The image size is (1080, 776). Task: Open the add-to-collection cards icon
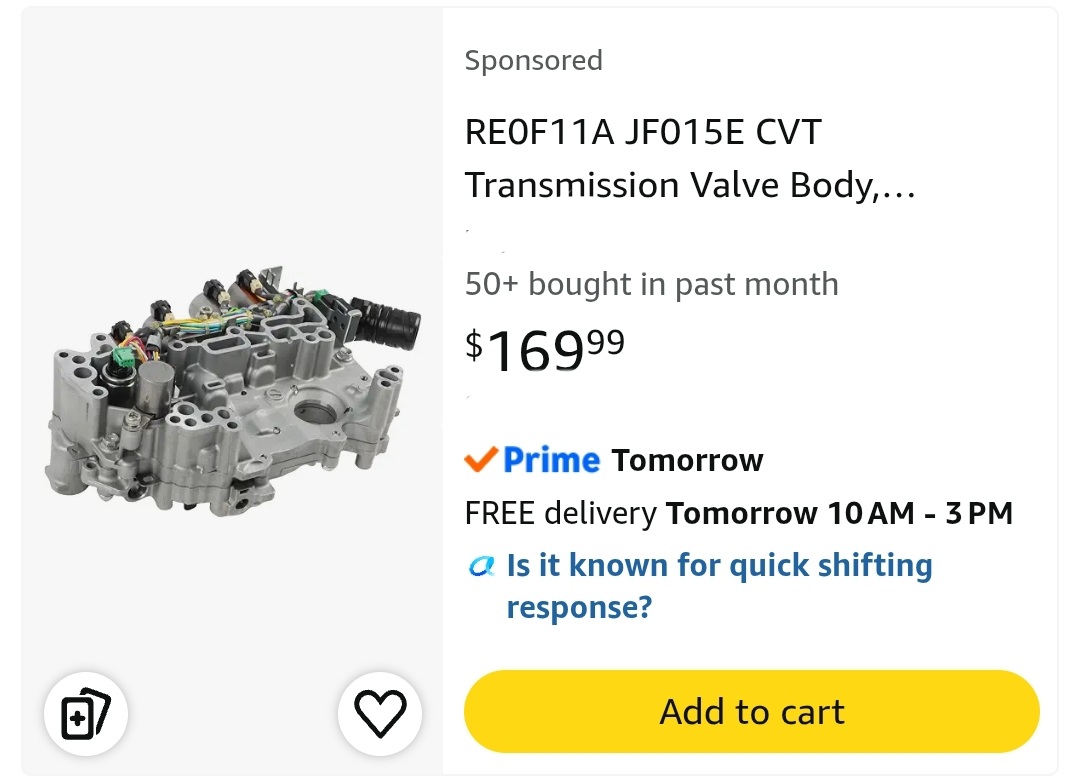click(85, 713)
